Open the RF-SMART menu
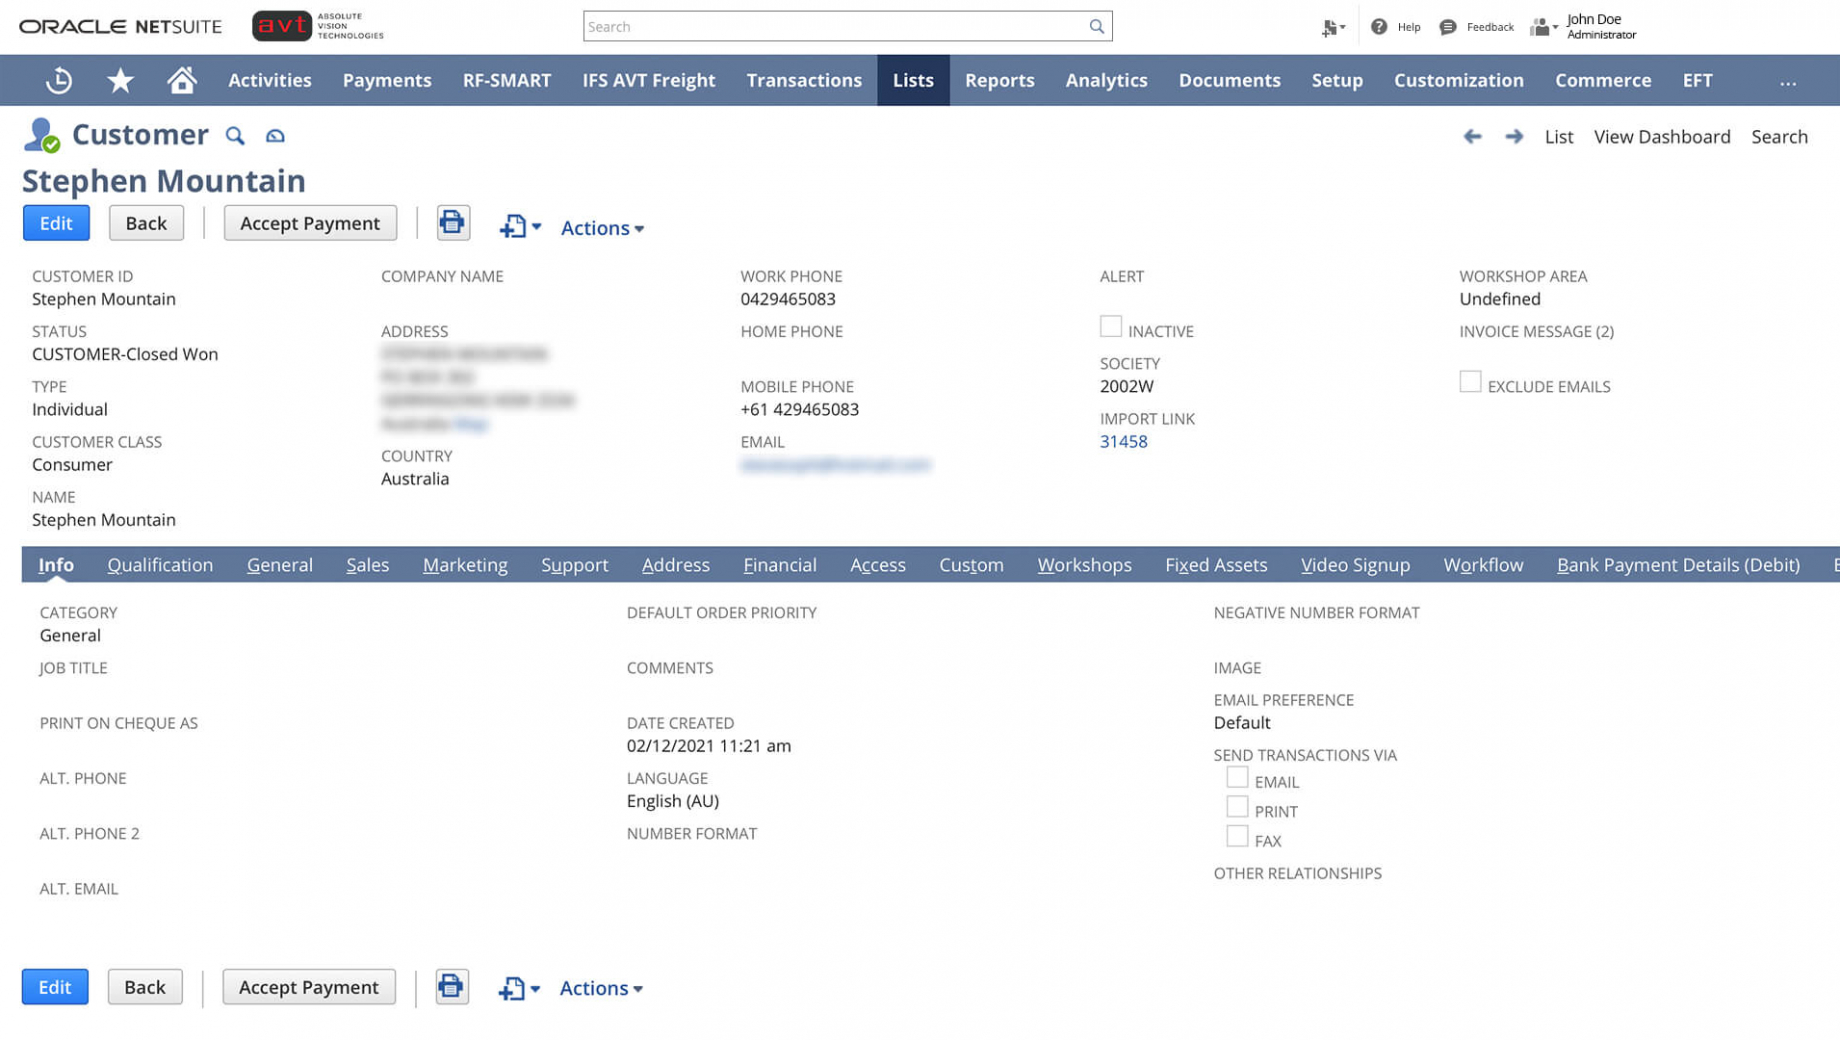The width and height of the screenshot is (1840, 1040). tap(507, 80)
